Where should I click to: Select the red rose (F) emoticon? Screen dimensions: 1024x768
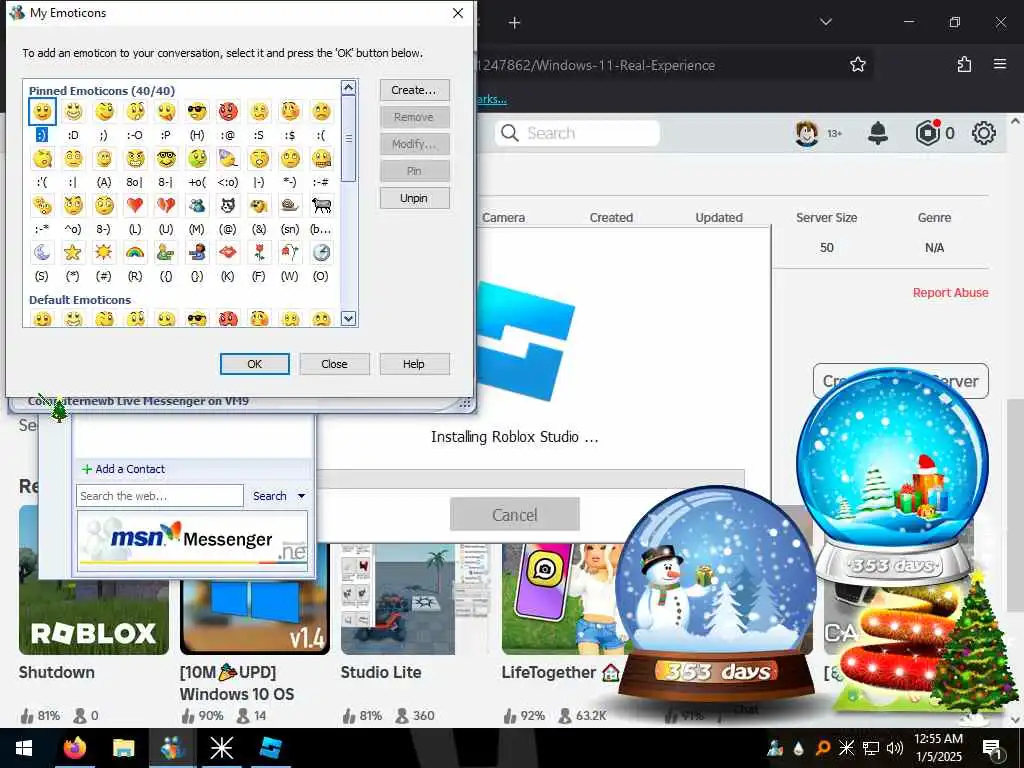point(259,252)
